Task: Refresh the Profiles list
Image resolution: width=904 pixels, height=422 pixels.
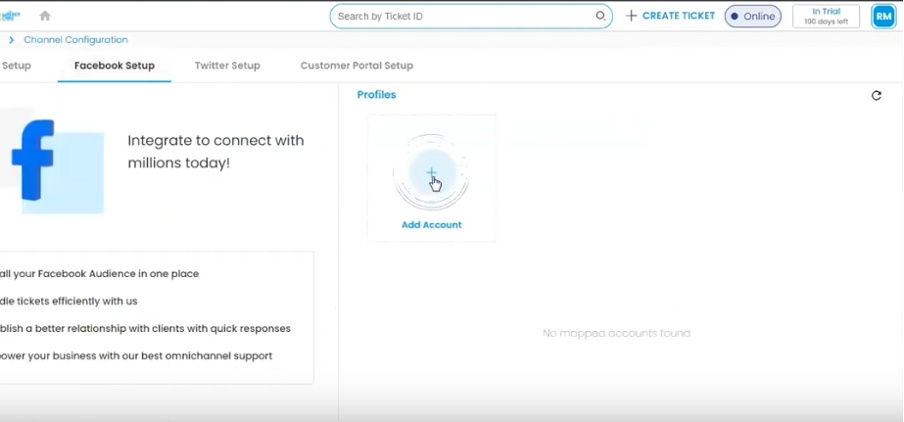Action: click(x=876, y=96)
